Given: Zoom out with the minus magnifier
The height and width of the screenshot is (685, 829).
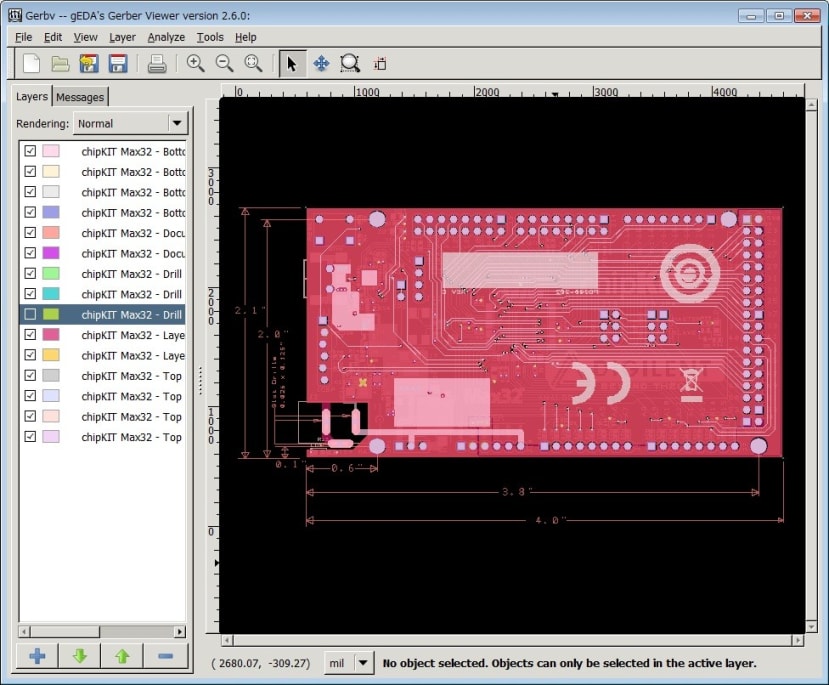Looking at the screenshot, I should tap(225, 64).
